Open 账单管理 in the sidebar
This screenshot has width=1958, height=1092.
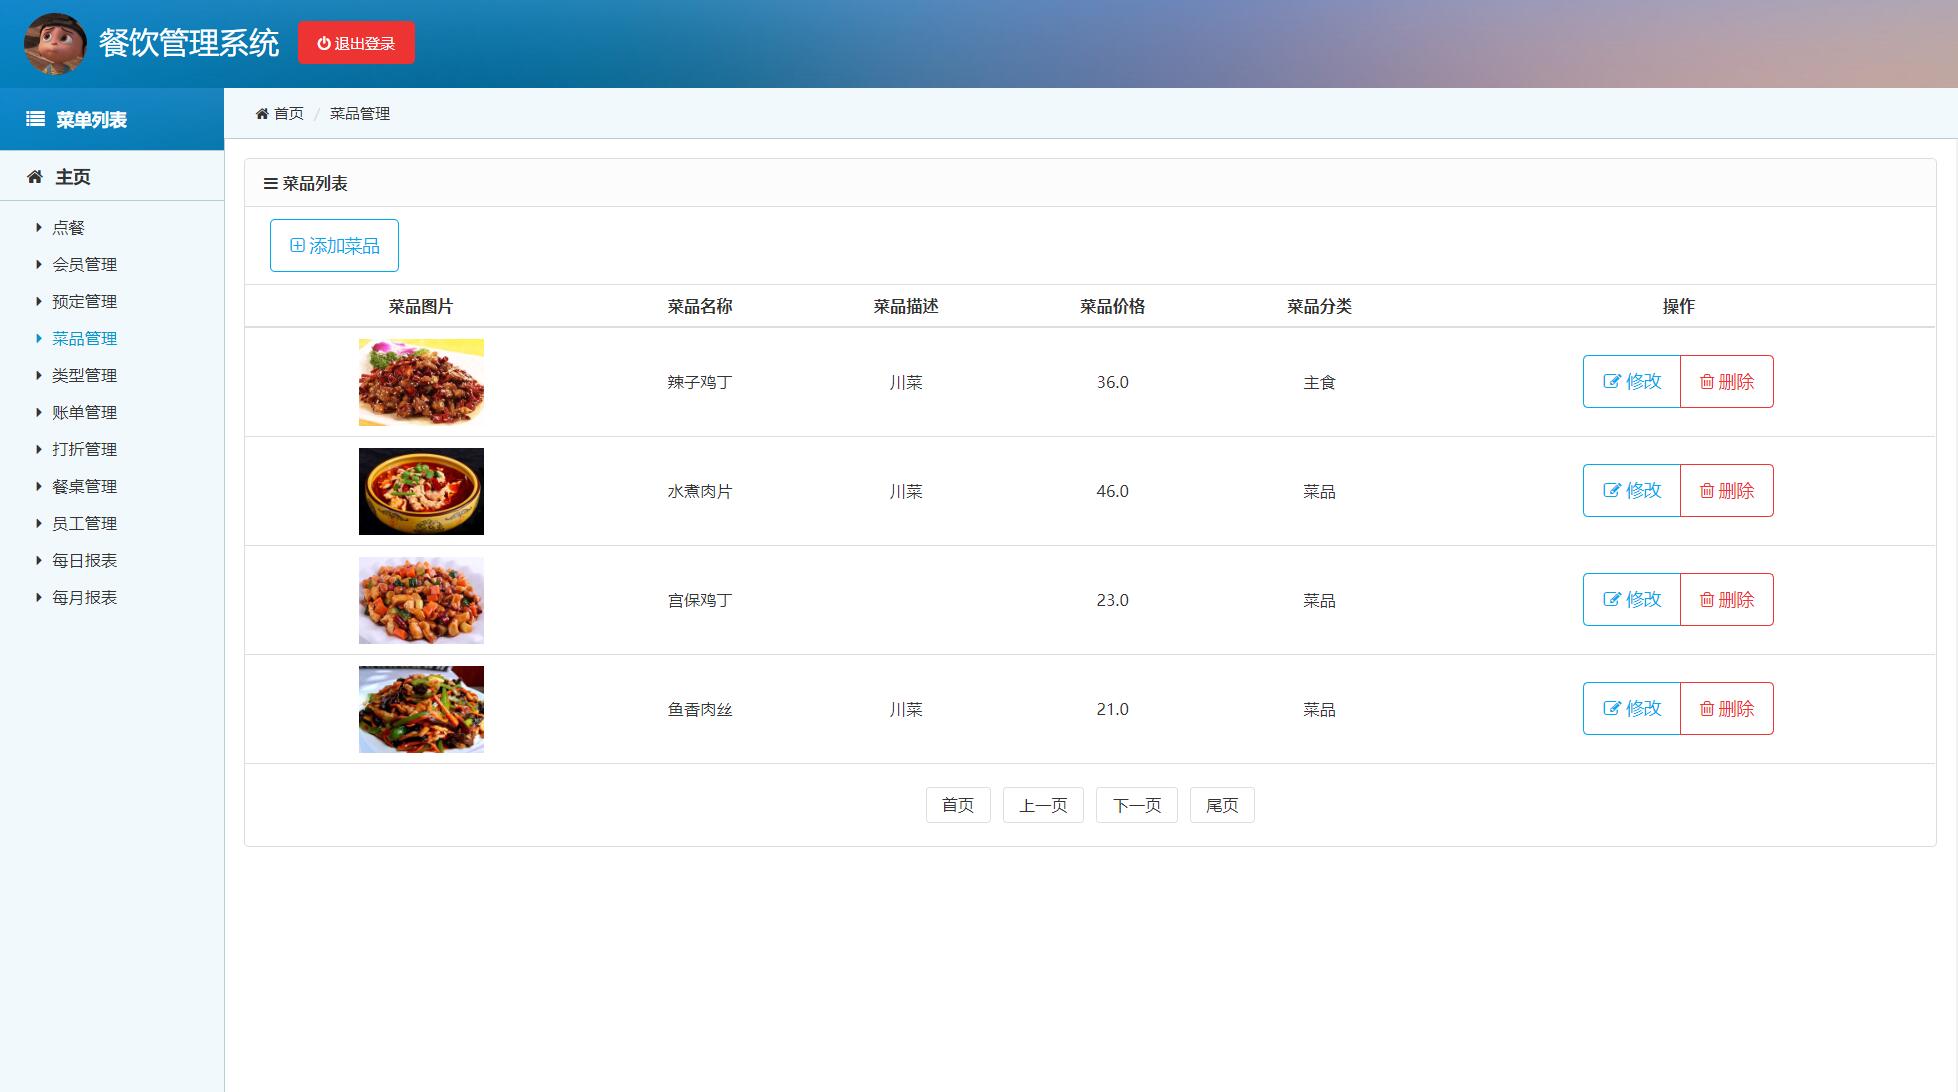coord(84,413)
